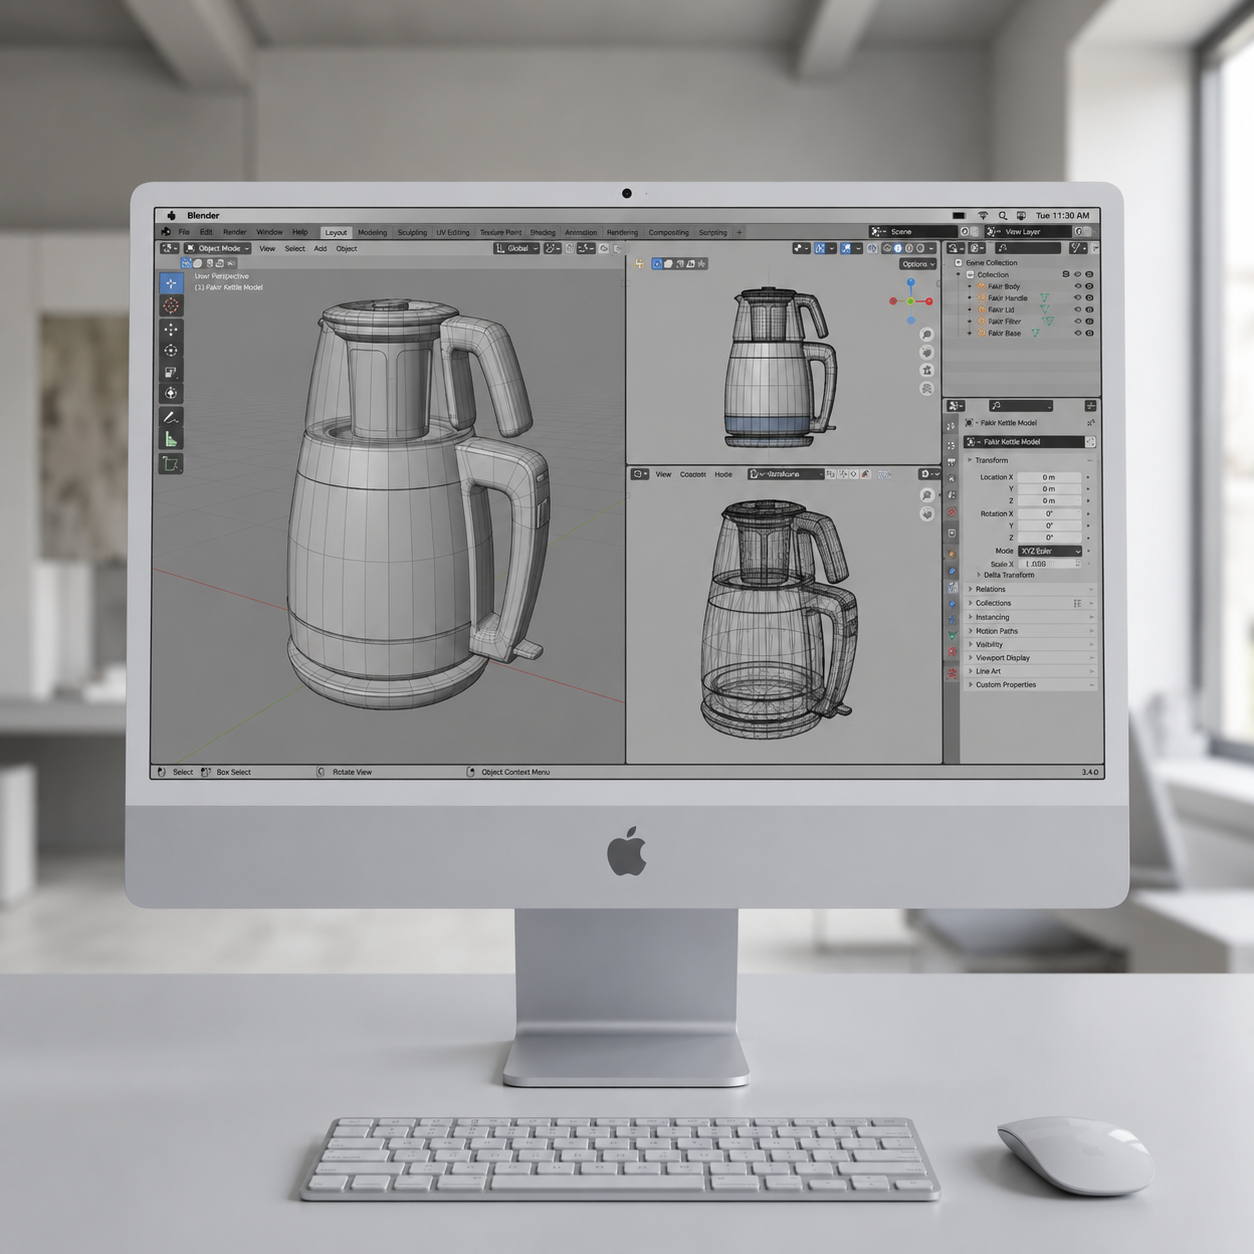This screenshot has height=1254, width=1254.
Task: Choose the blue Select Box tool at toolbar top
Action: click(171, 284)
